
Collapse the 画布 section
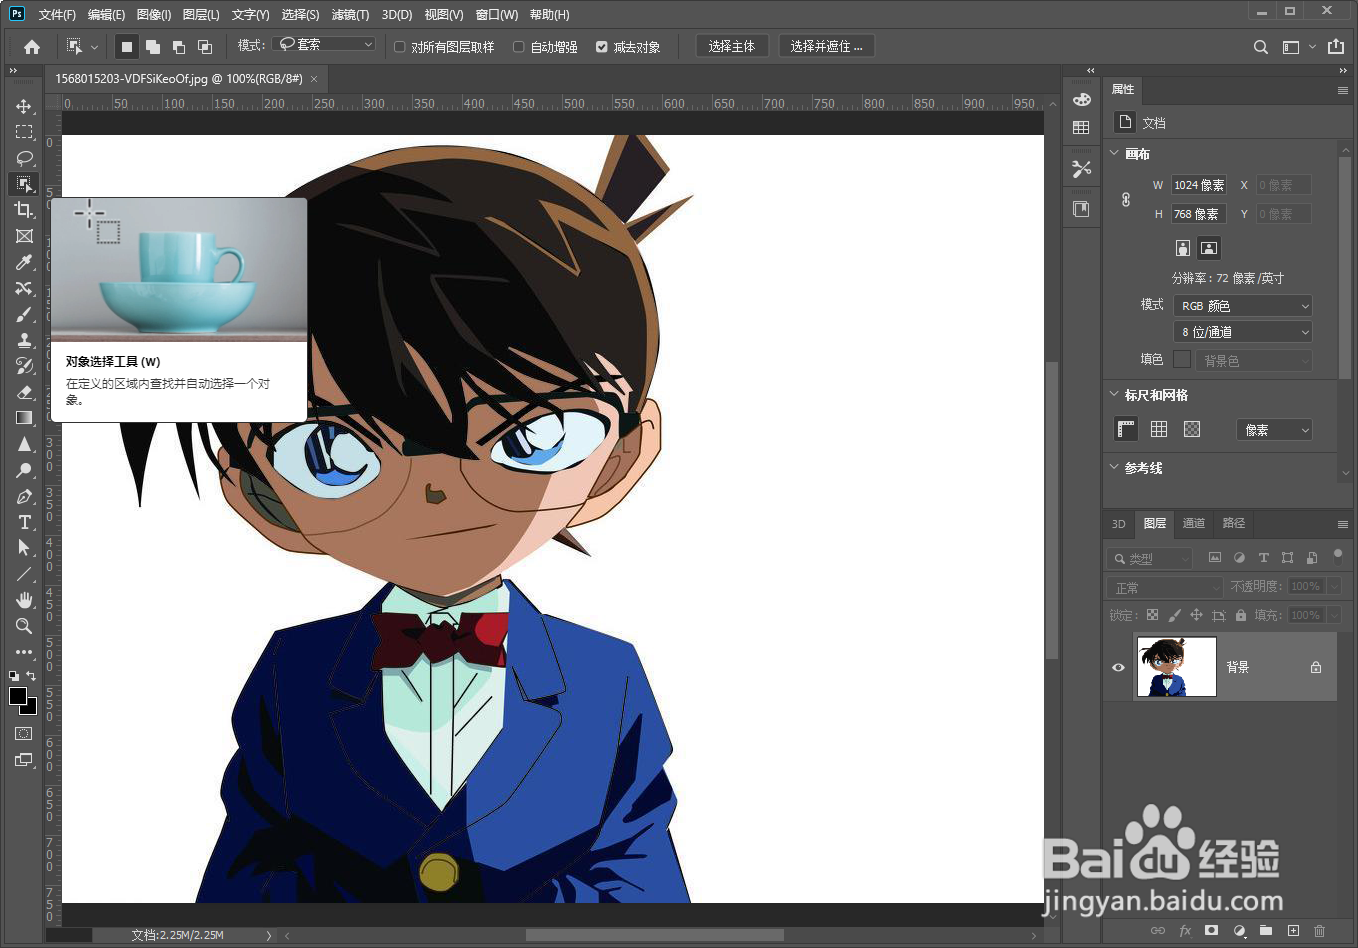click(1115, 153)
